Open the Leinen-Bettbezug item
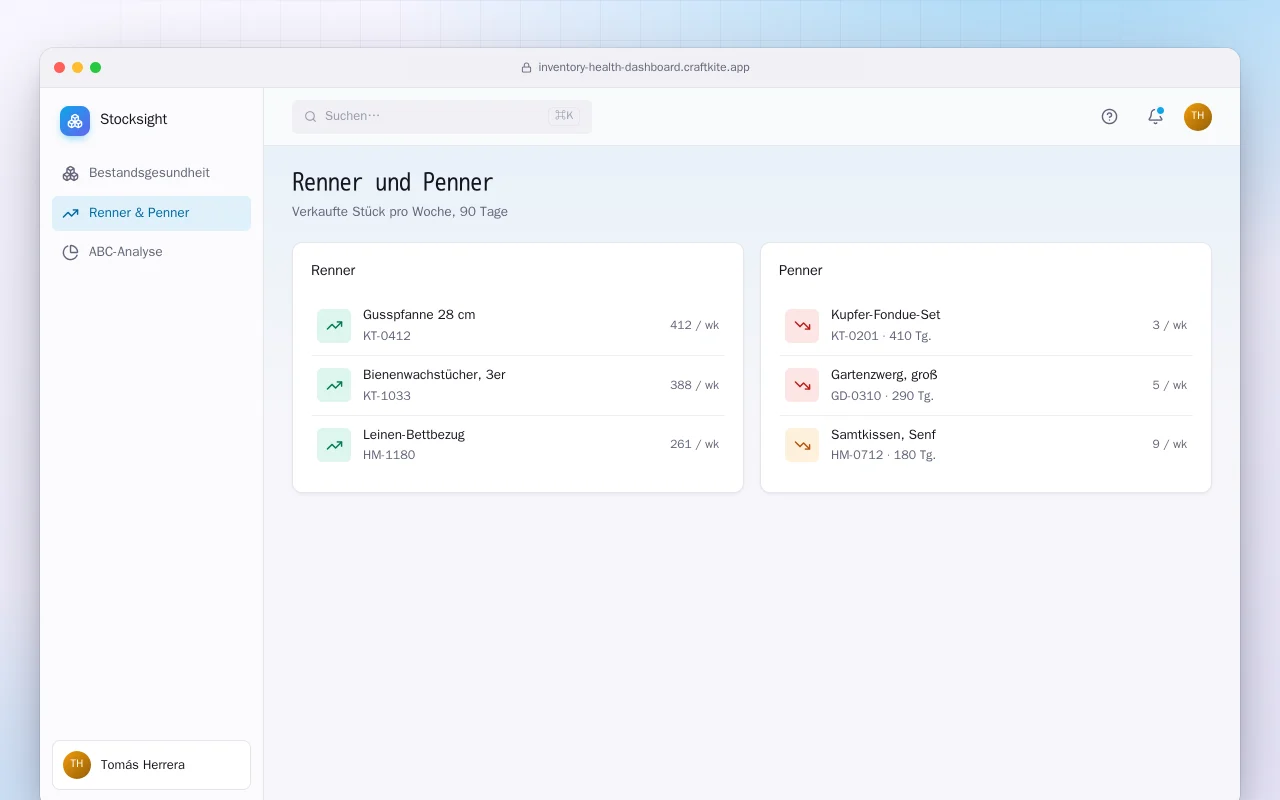Screen dimensions: 1280x800 click(518, 445)
